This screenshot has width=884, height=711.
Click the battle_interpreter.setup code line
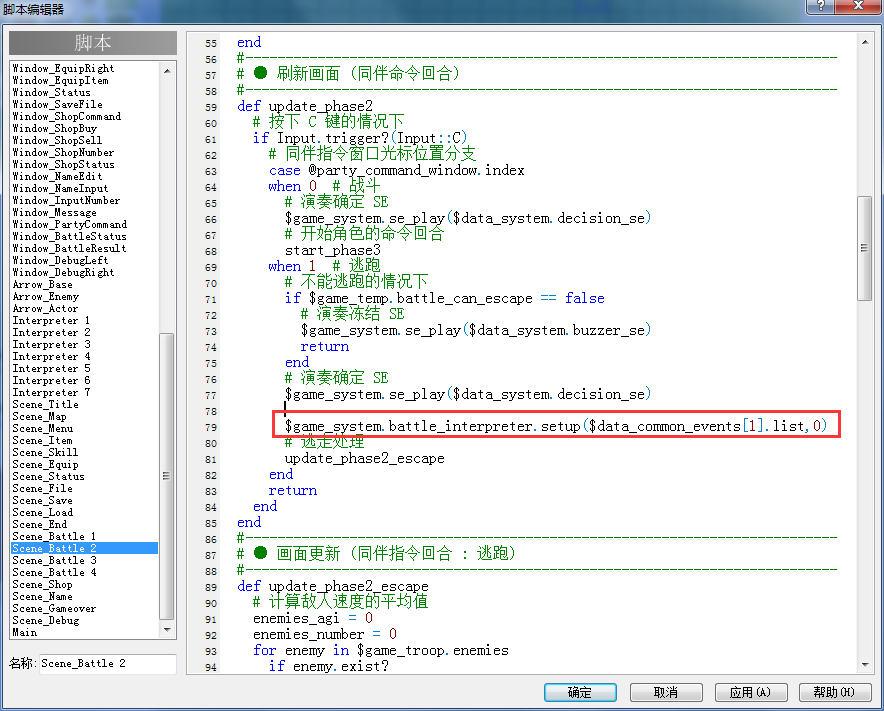coord(556,426)
